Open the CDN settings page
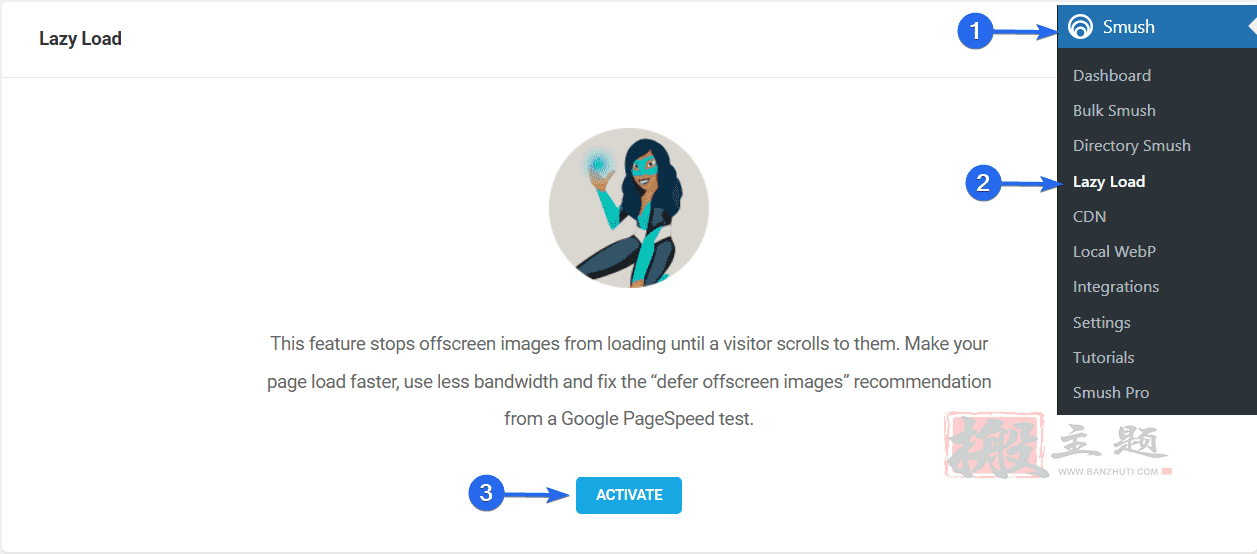1257x554 pixels. [1089, 216]
